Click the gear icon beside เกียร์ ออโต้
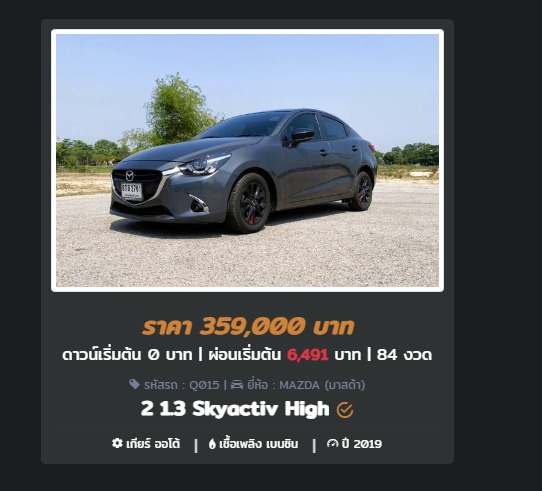The height and width of the screenshot is (491, 542). point(117,443)
